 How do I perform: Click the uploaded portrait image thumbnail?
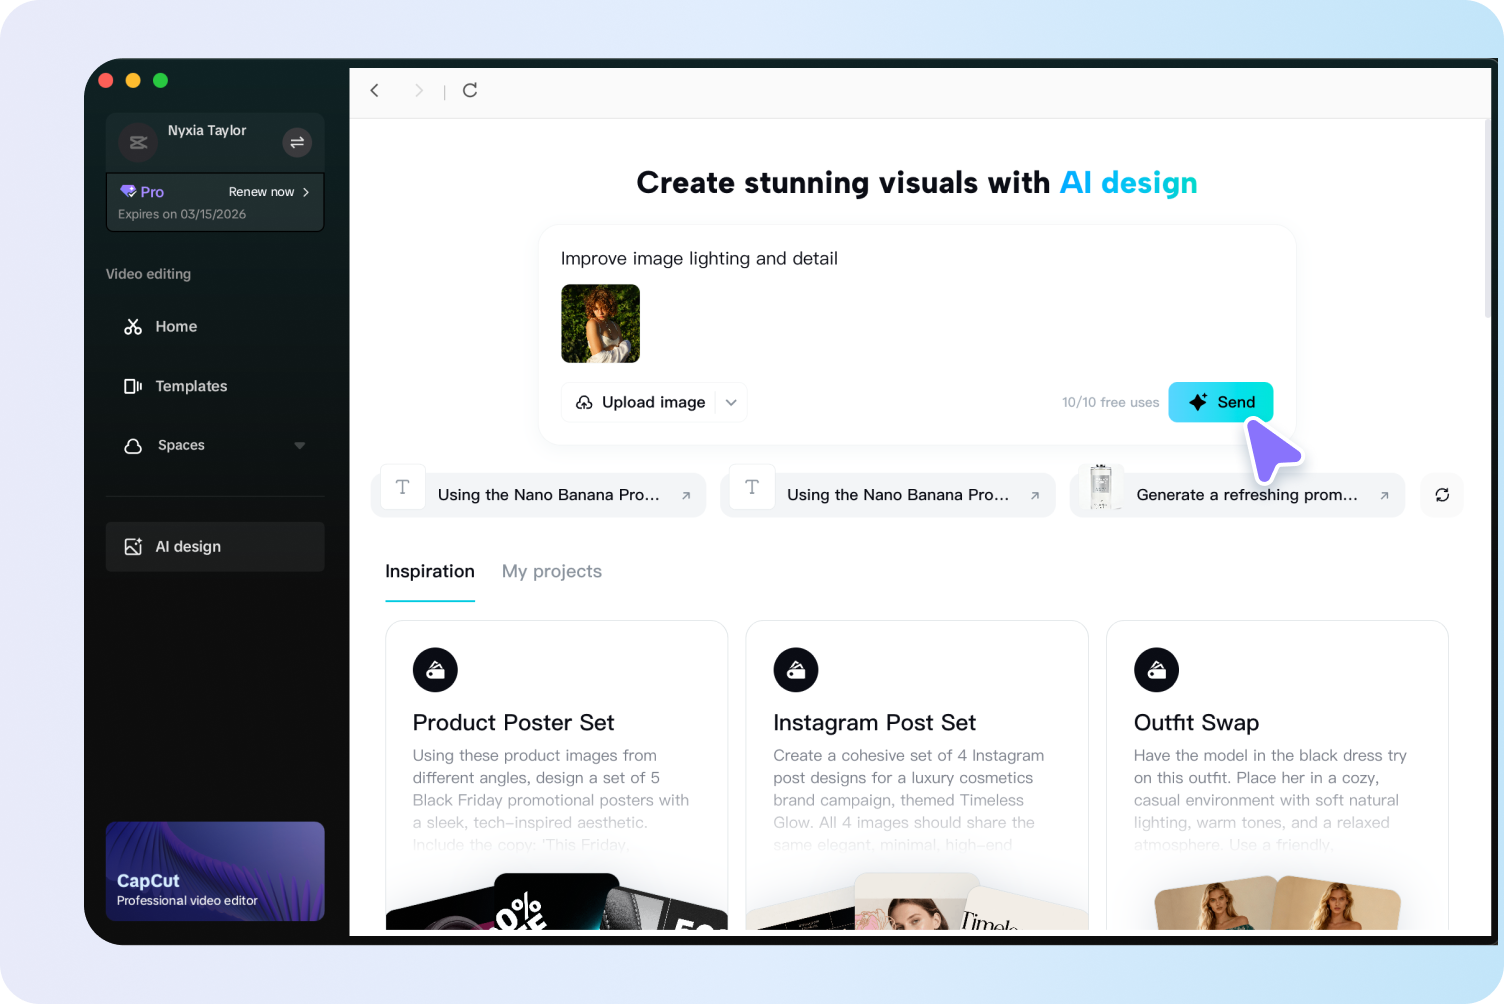click(x=600, y=323)
